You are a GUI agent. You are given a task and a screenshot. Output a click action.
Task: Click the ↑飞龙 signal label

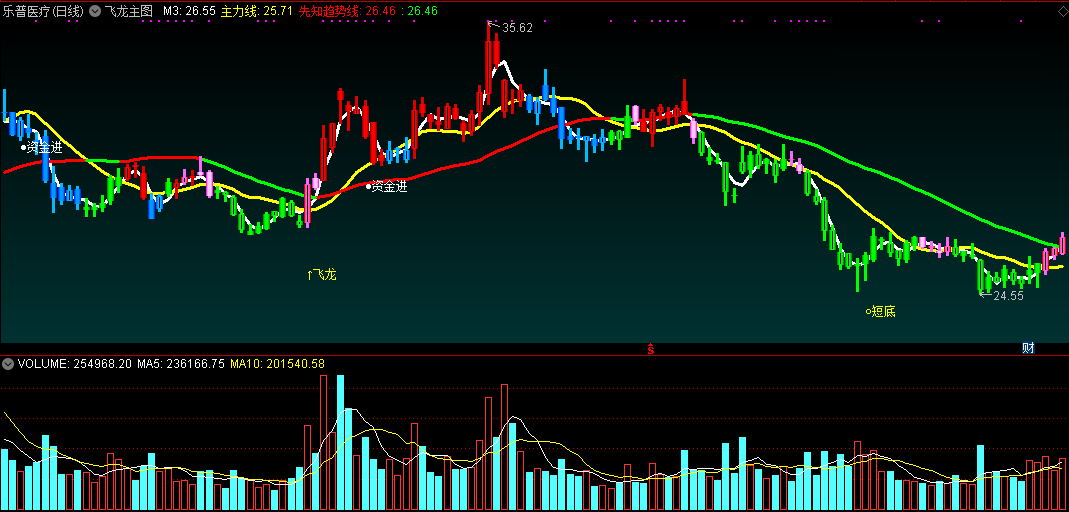[322, 275]
